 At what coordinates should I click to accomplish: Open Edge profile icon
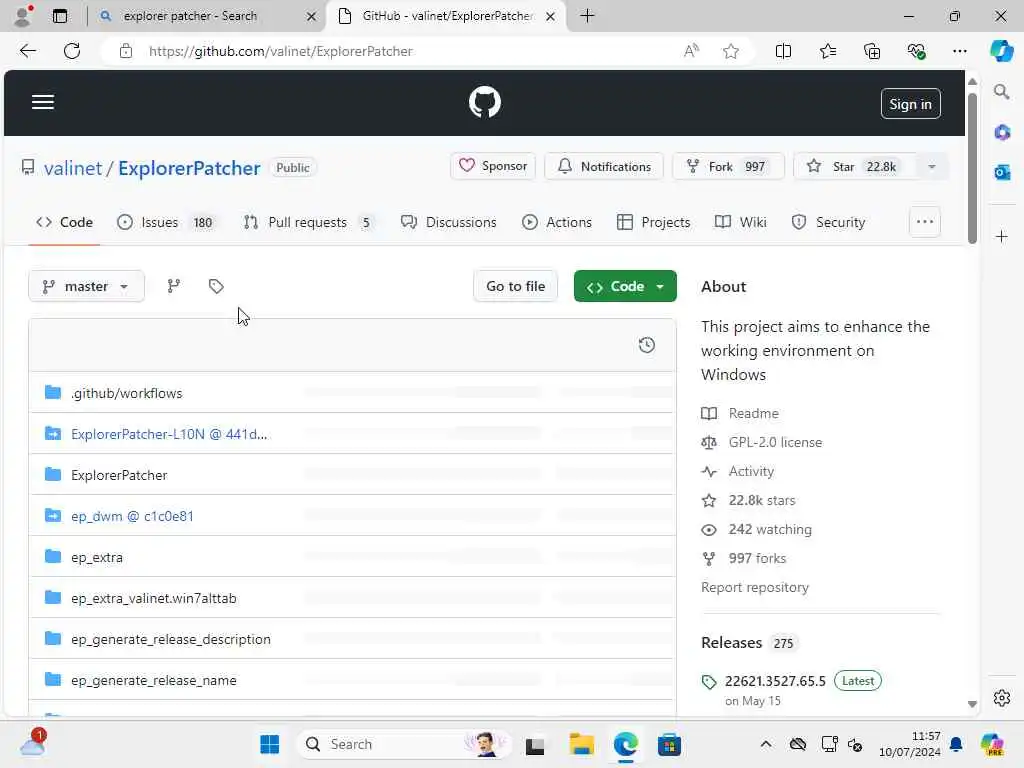point(23,16)
